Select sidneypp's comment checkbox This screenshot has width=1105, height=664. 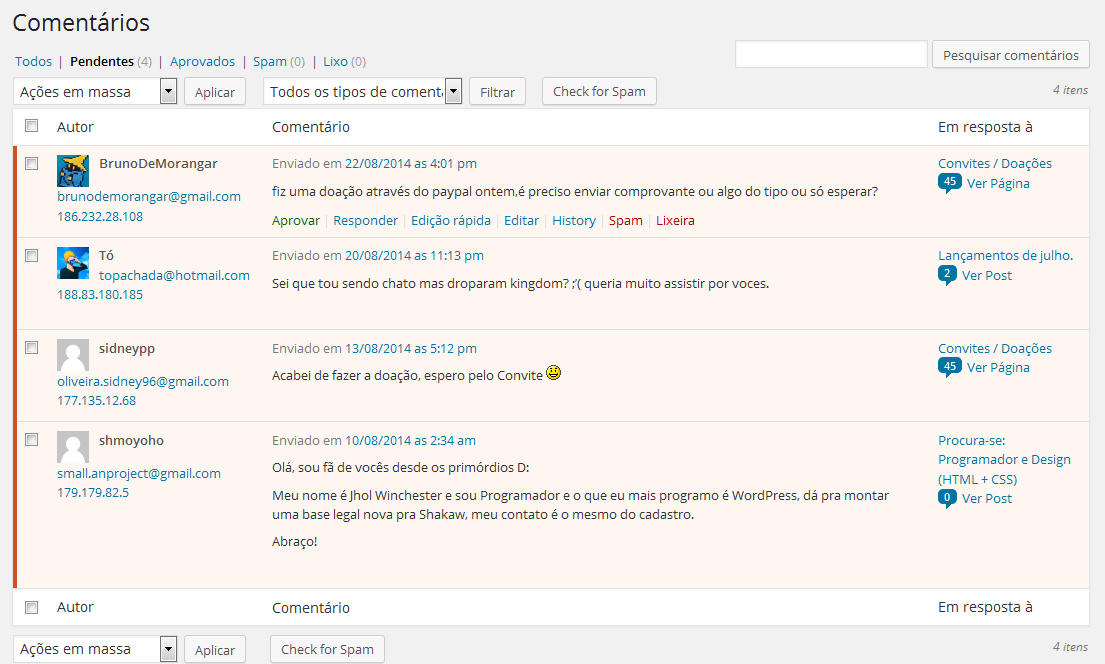[32, 348]
